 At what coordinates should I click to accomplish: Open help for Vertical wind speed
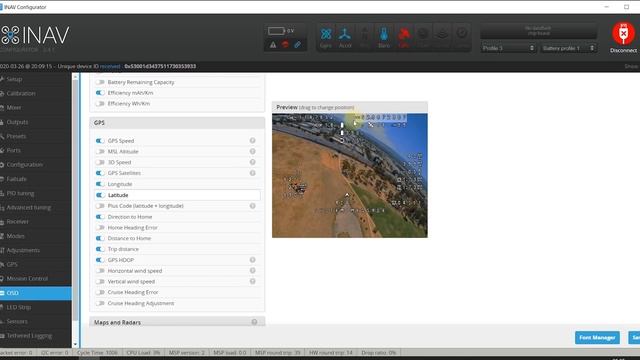[253, 281]
